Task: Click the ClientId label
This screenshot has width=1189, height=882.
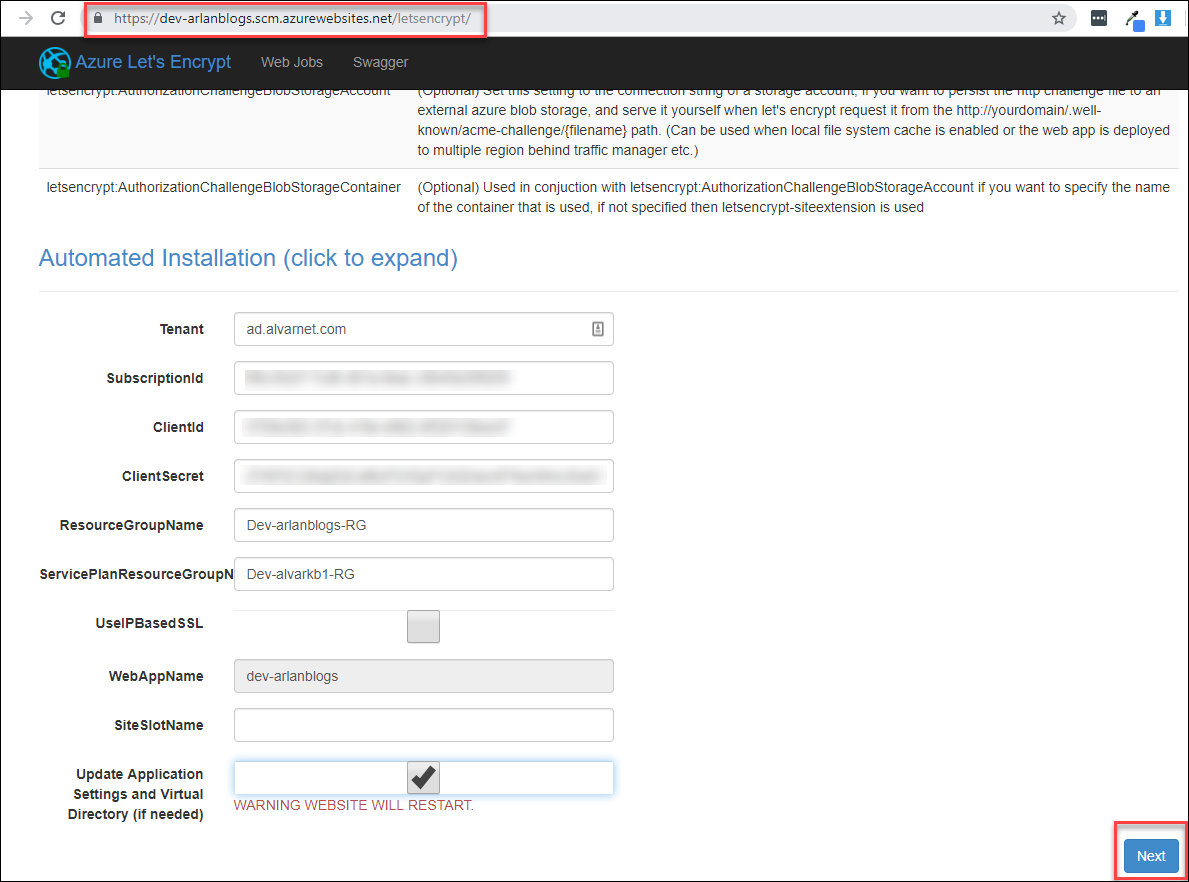Action: click(178, 427)
